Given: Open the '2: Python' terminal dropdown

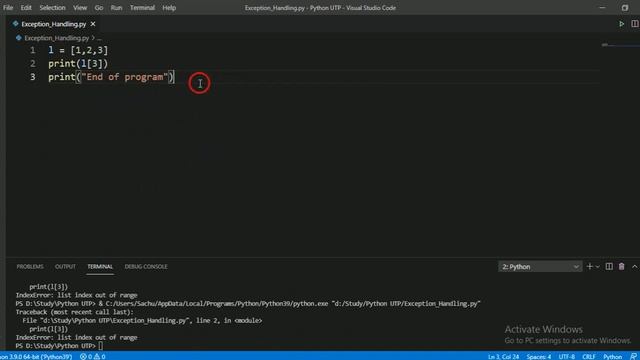Looking at the screenshot, I should [x=540, y=267].
